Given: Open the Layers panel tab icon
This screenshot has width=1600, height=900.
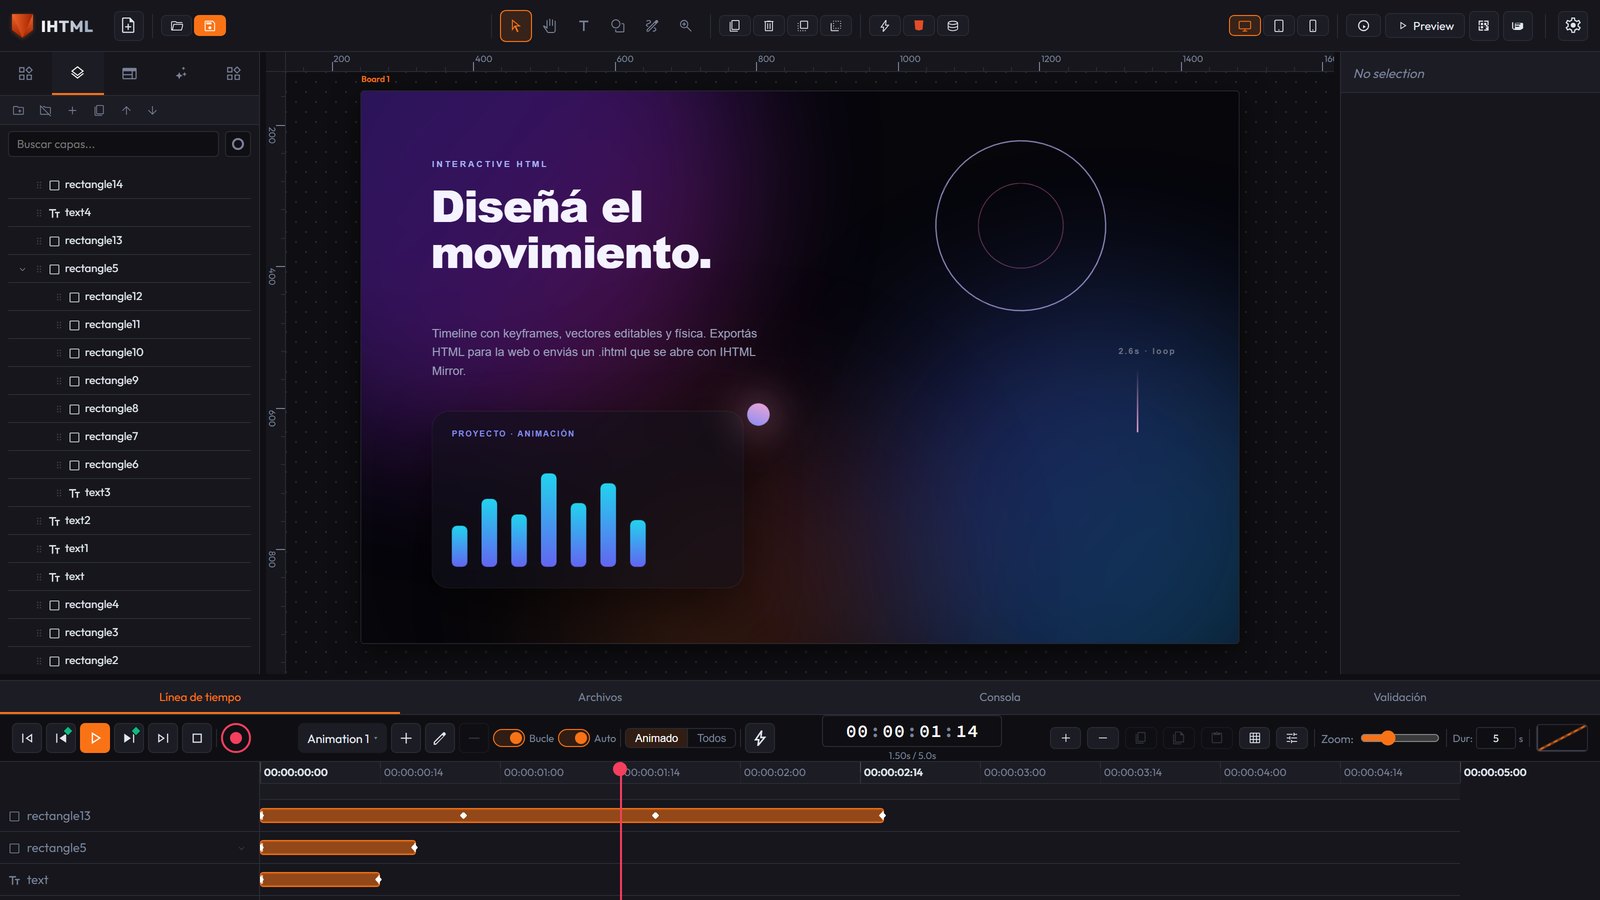Looking at the screenshot, I should click(77, 73).
